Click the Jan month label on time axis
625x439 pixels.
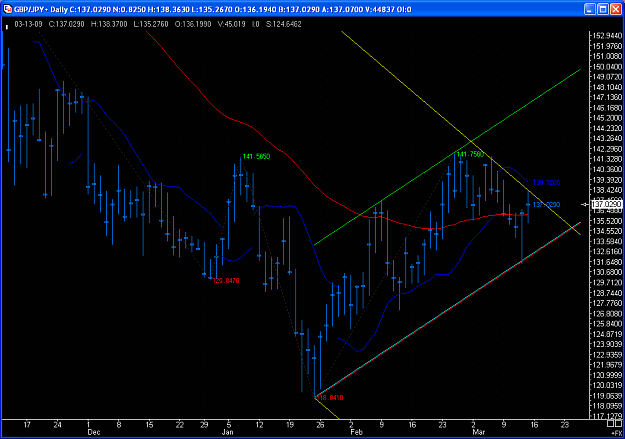pos(227,432)
